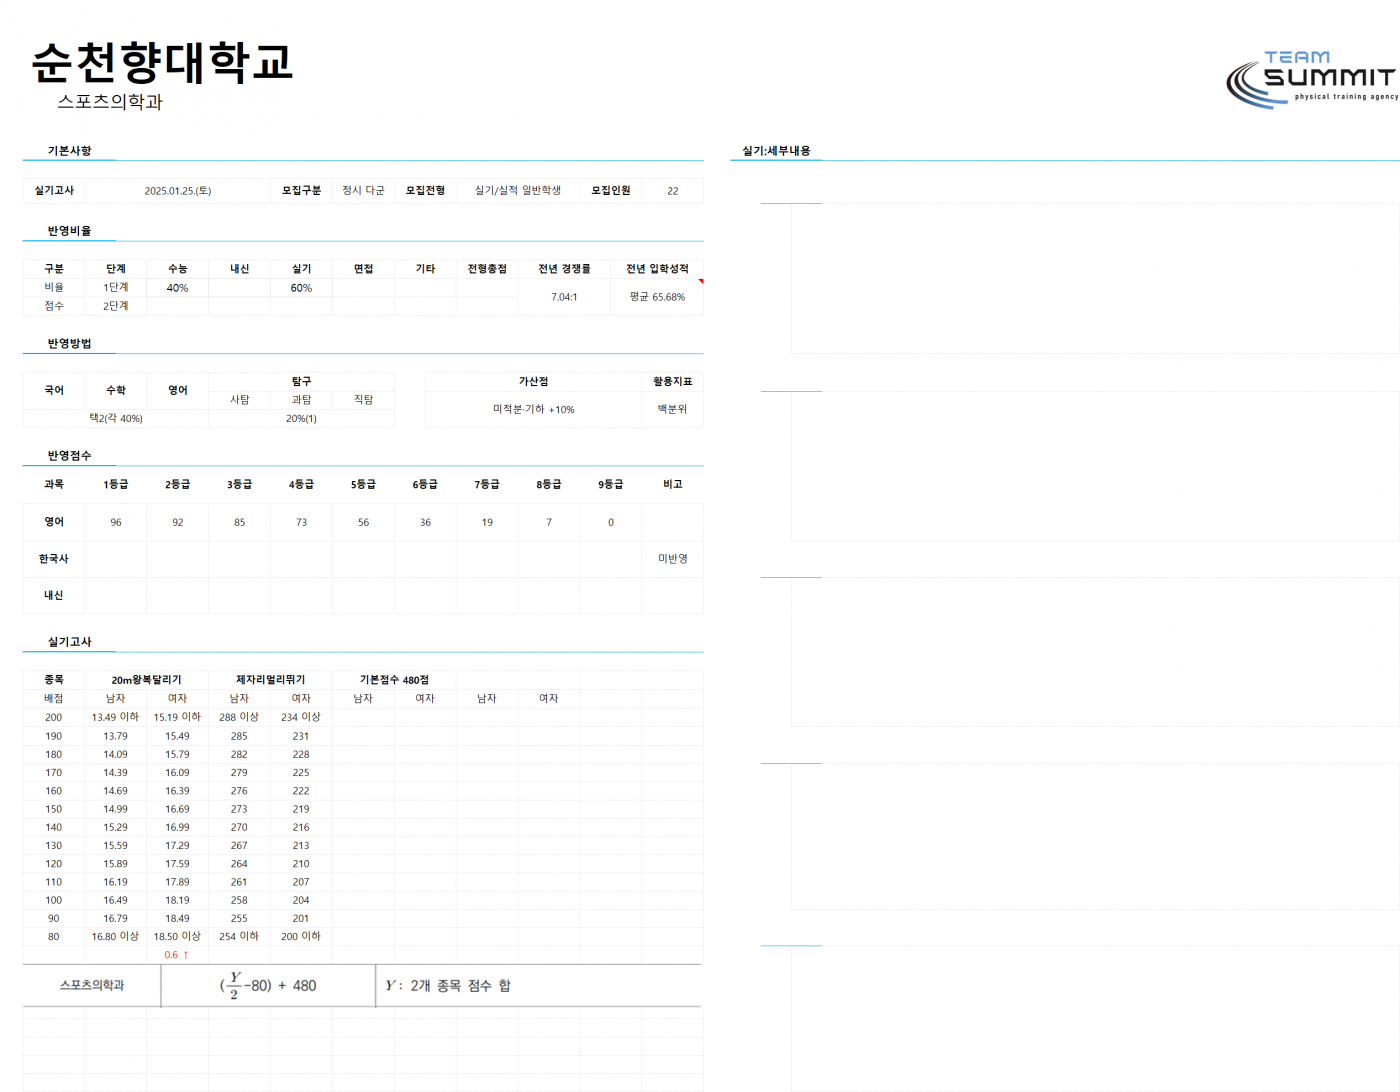
Task: Click the 한국사 row label
Action: (54, 559)
